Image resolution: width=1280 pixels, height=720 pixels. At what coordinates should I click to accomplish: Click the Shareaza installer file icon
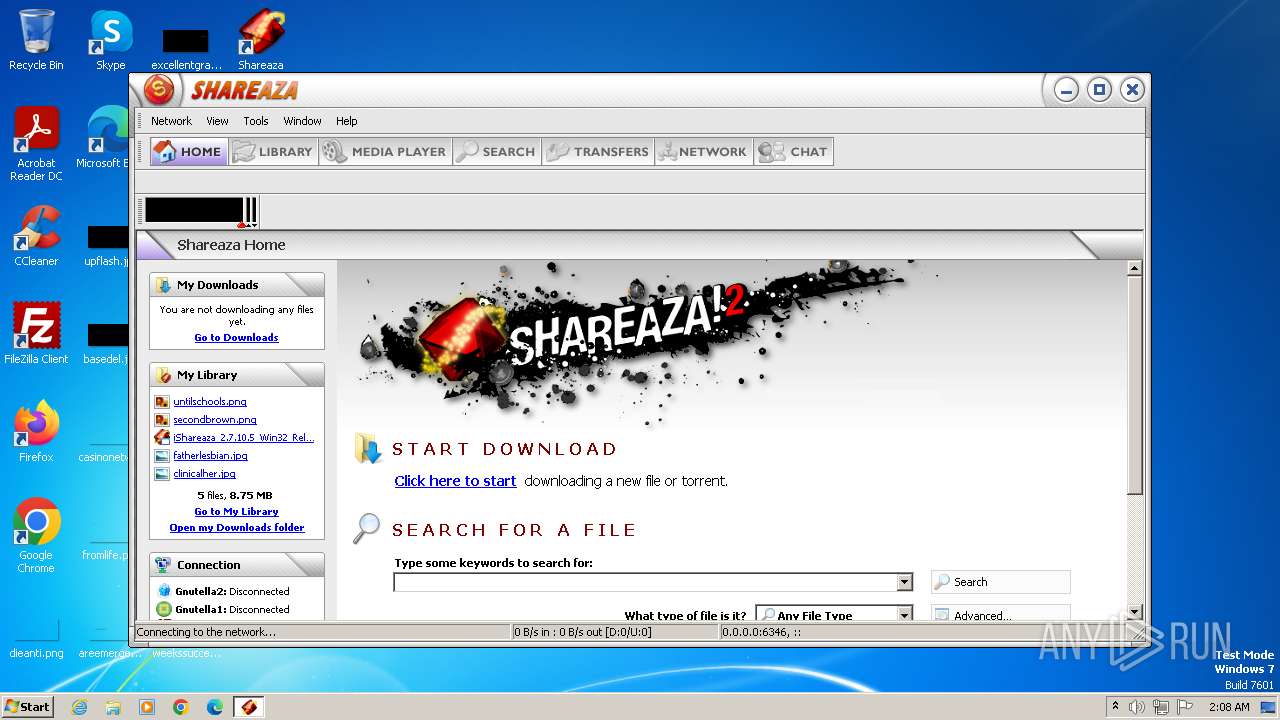point(162,438)
